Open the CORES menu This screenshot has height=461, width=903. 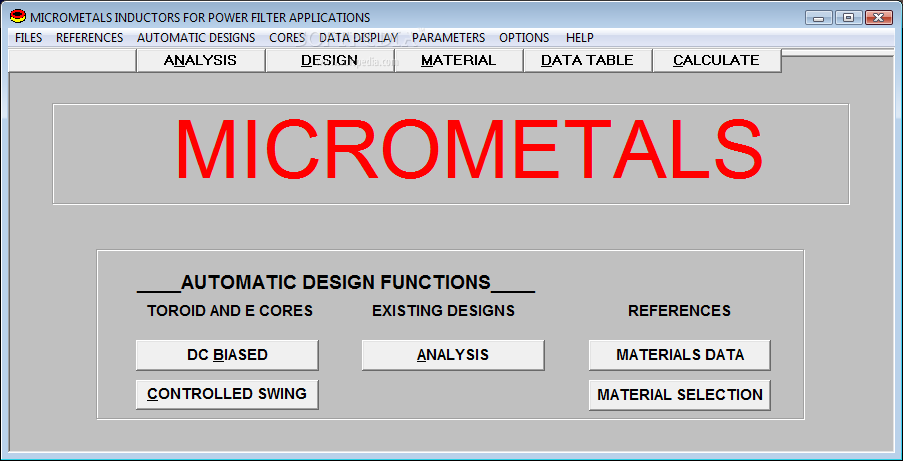coord(287,38)
